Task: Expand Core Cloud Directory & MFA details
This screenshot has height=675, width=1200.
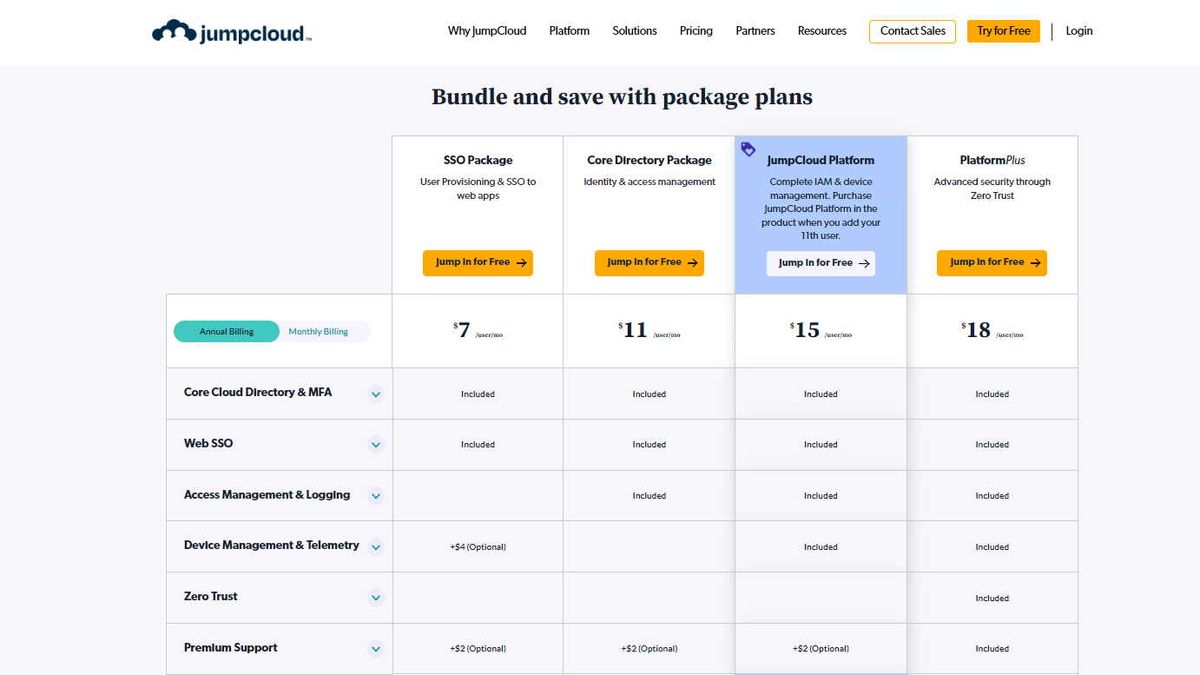Action: 376,394
